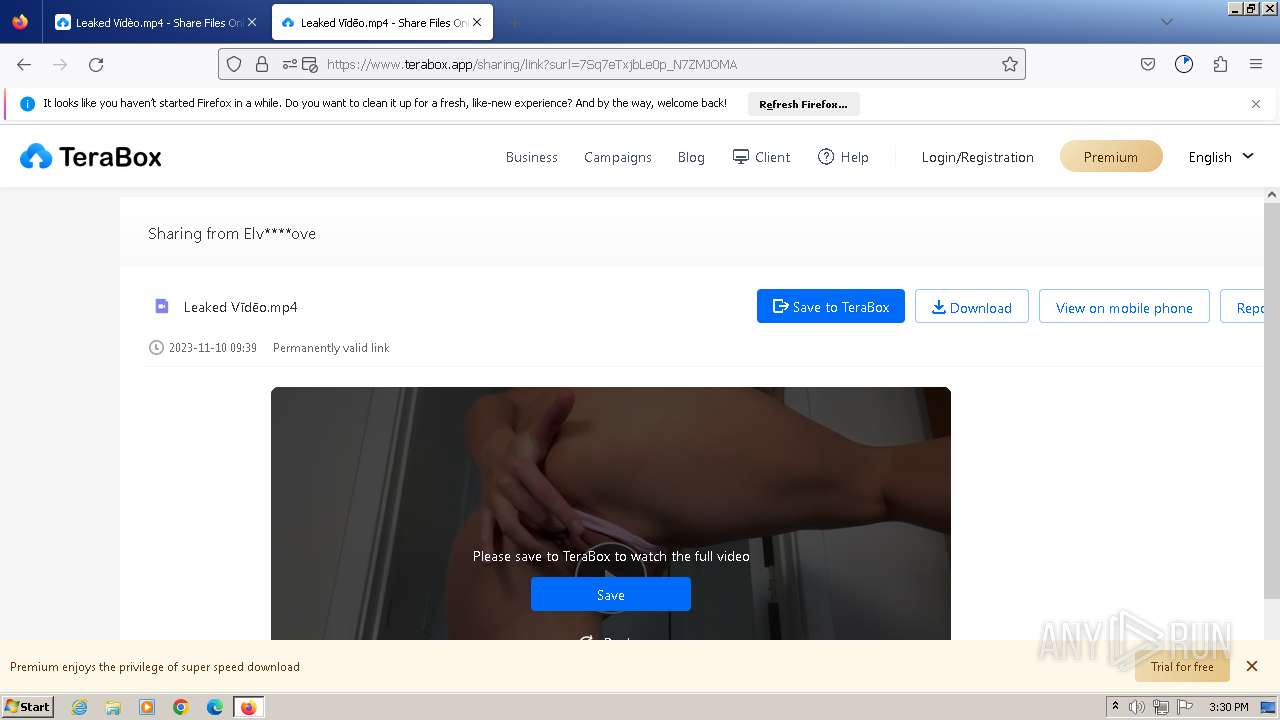Click Trial for free button

point(1182,666)
